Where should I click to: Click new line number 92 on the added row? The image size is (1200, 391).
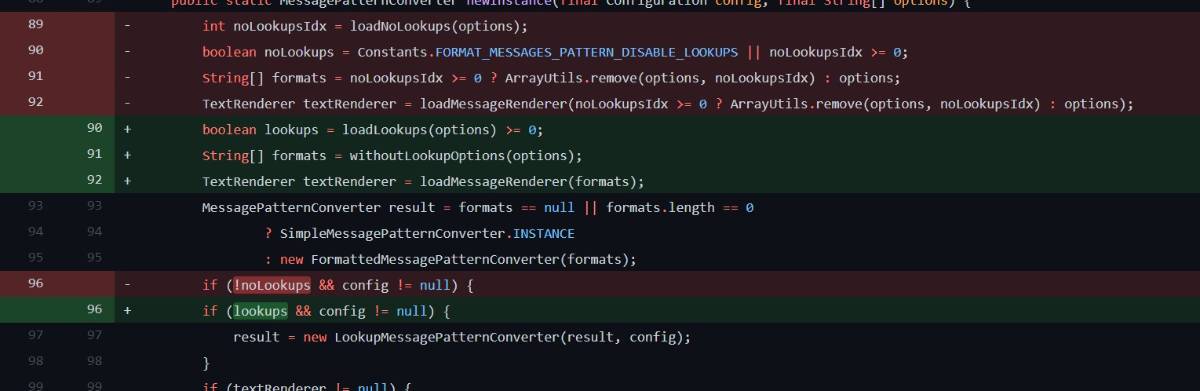[95, 181]
